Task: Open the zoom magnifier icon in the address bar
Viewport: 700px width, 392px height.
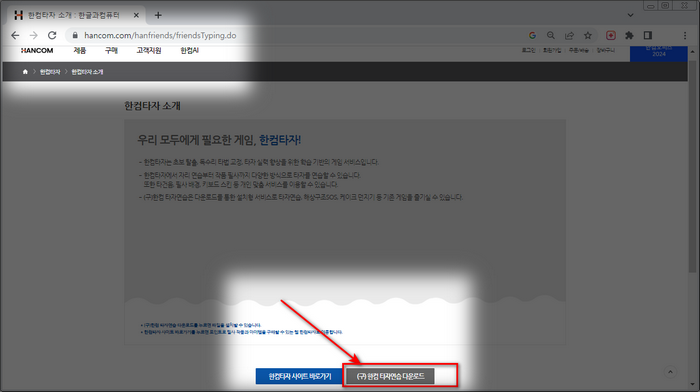Action: (551, 35)
